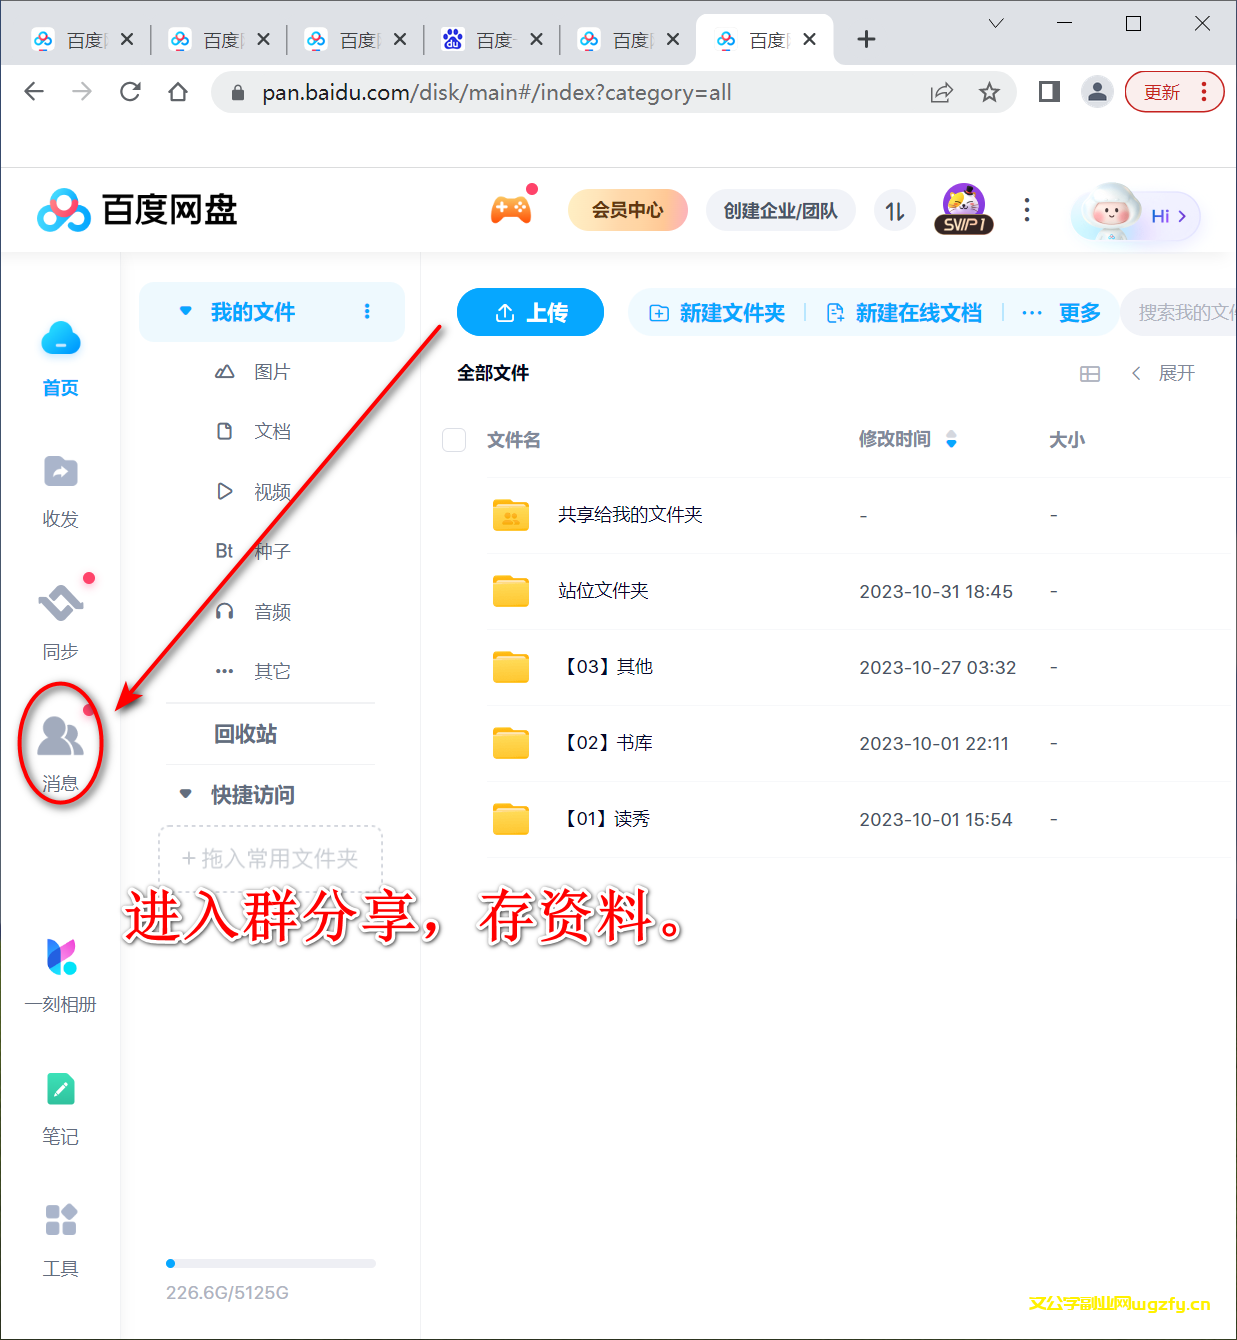Click the Baidu Netdisk logo
Image resolution: width=1237 pixels, height=1340 pixels.
point(137,210)
